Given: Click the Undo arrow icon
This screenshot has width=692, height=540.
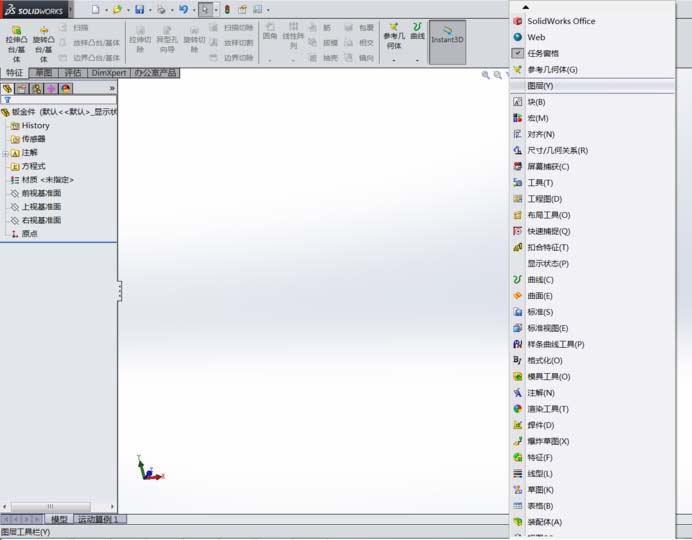Looking at the screenshot, I should [x=183, y=9].
